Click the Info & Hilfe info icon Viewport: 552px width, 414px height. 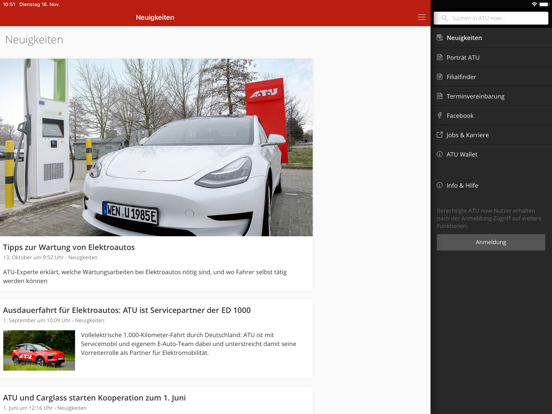coord(439,185)
